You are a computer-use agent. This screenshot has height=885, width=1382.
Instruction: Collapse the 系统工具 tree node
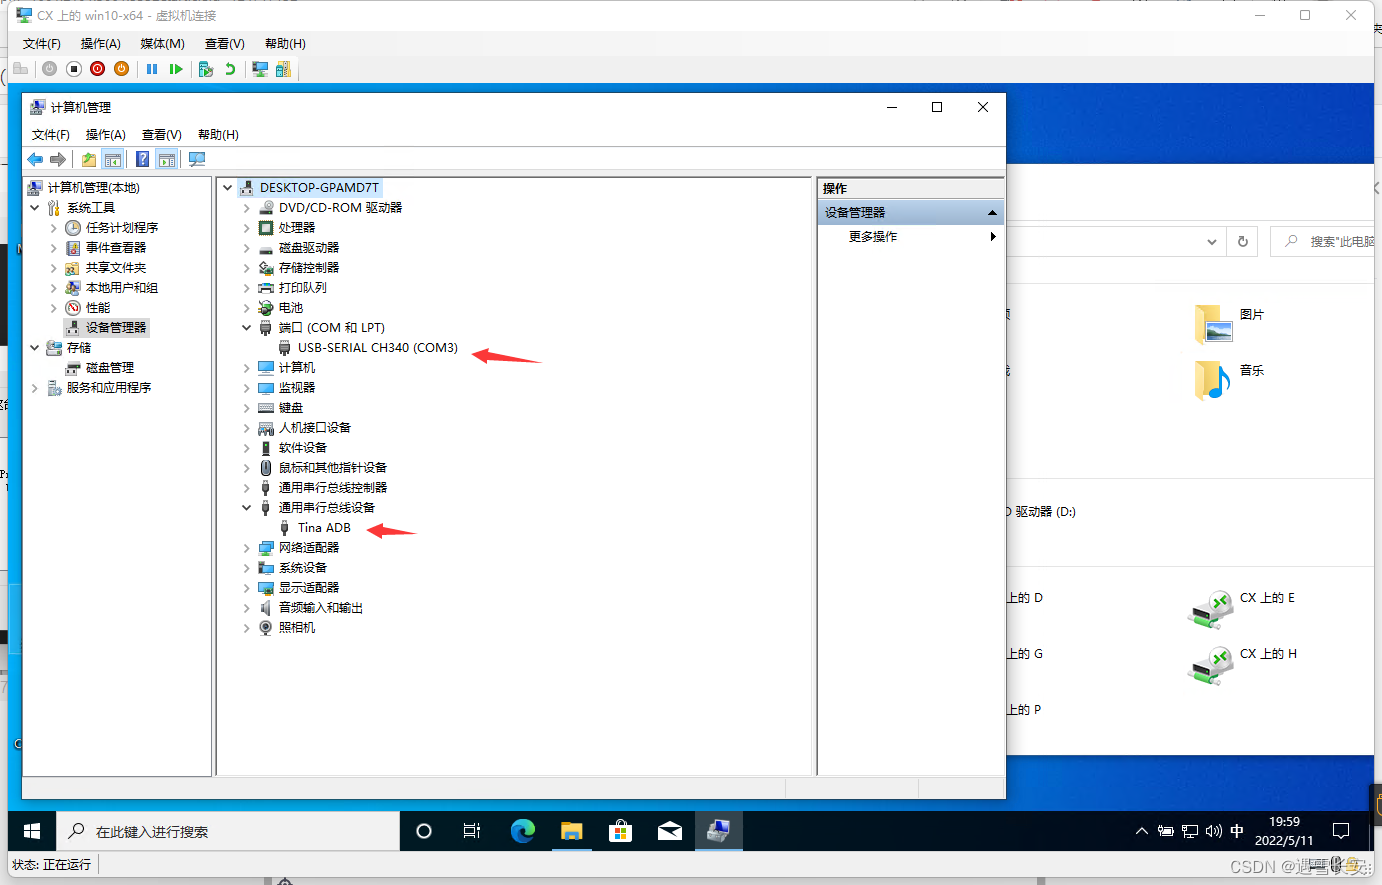pyautogui.click(x=35, y=208)
